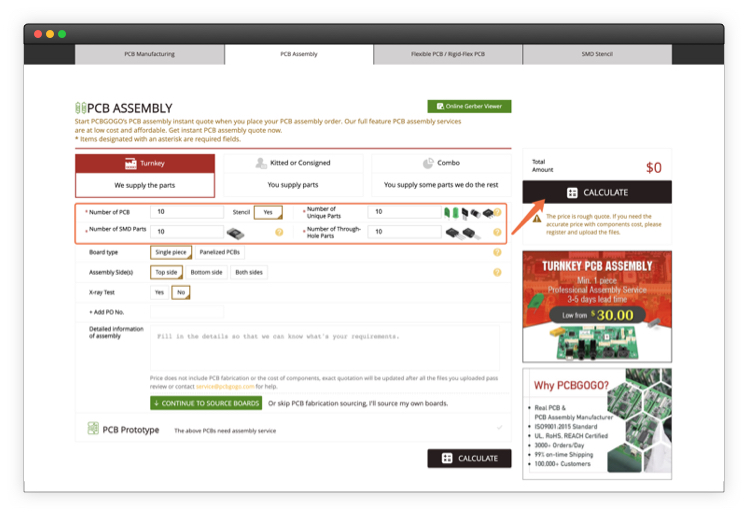The height and width of the screenshot is (516, 748).
Task: Click the Gerber Viewer button icon
Action: (440, 106)
